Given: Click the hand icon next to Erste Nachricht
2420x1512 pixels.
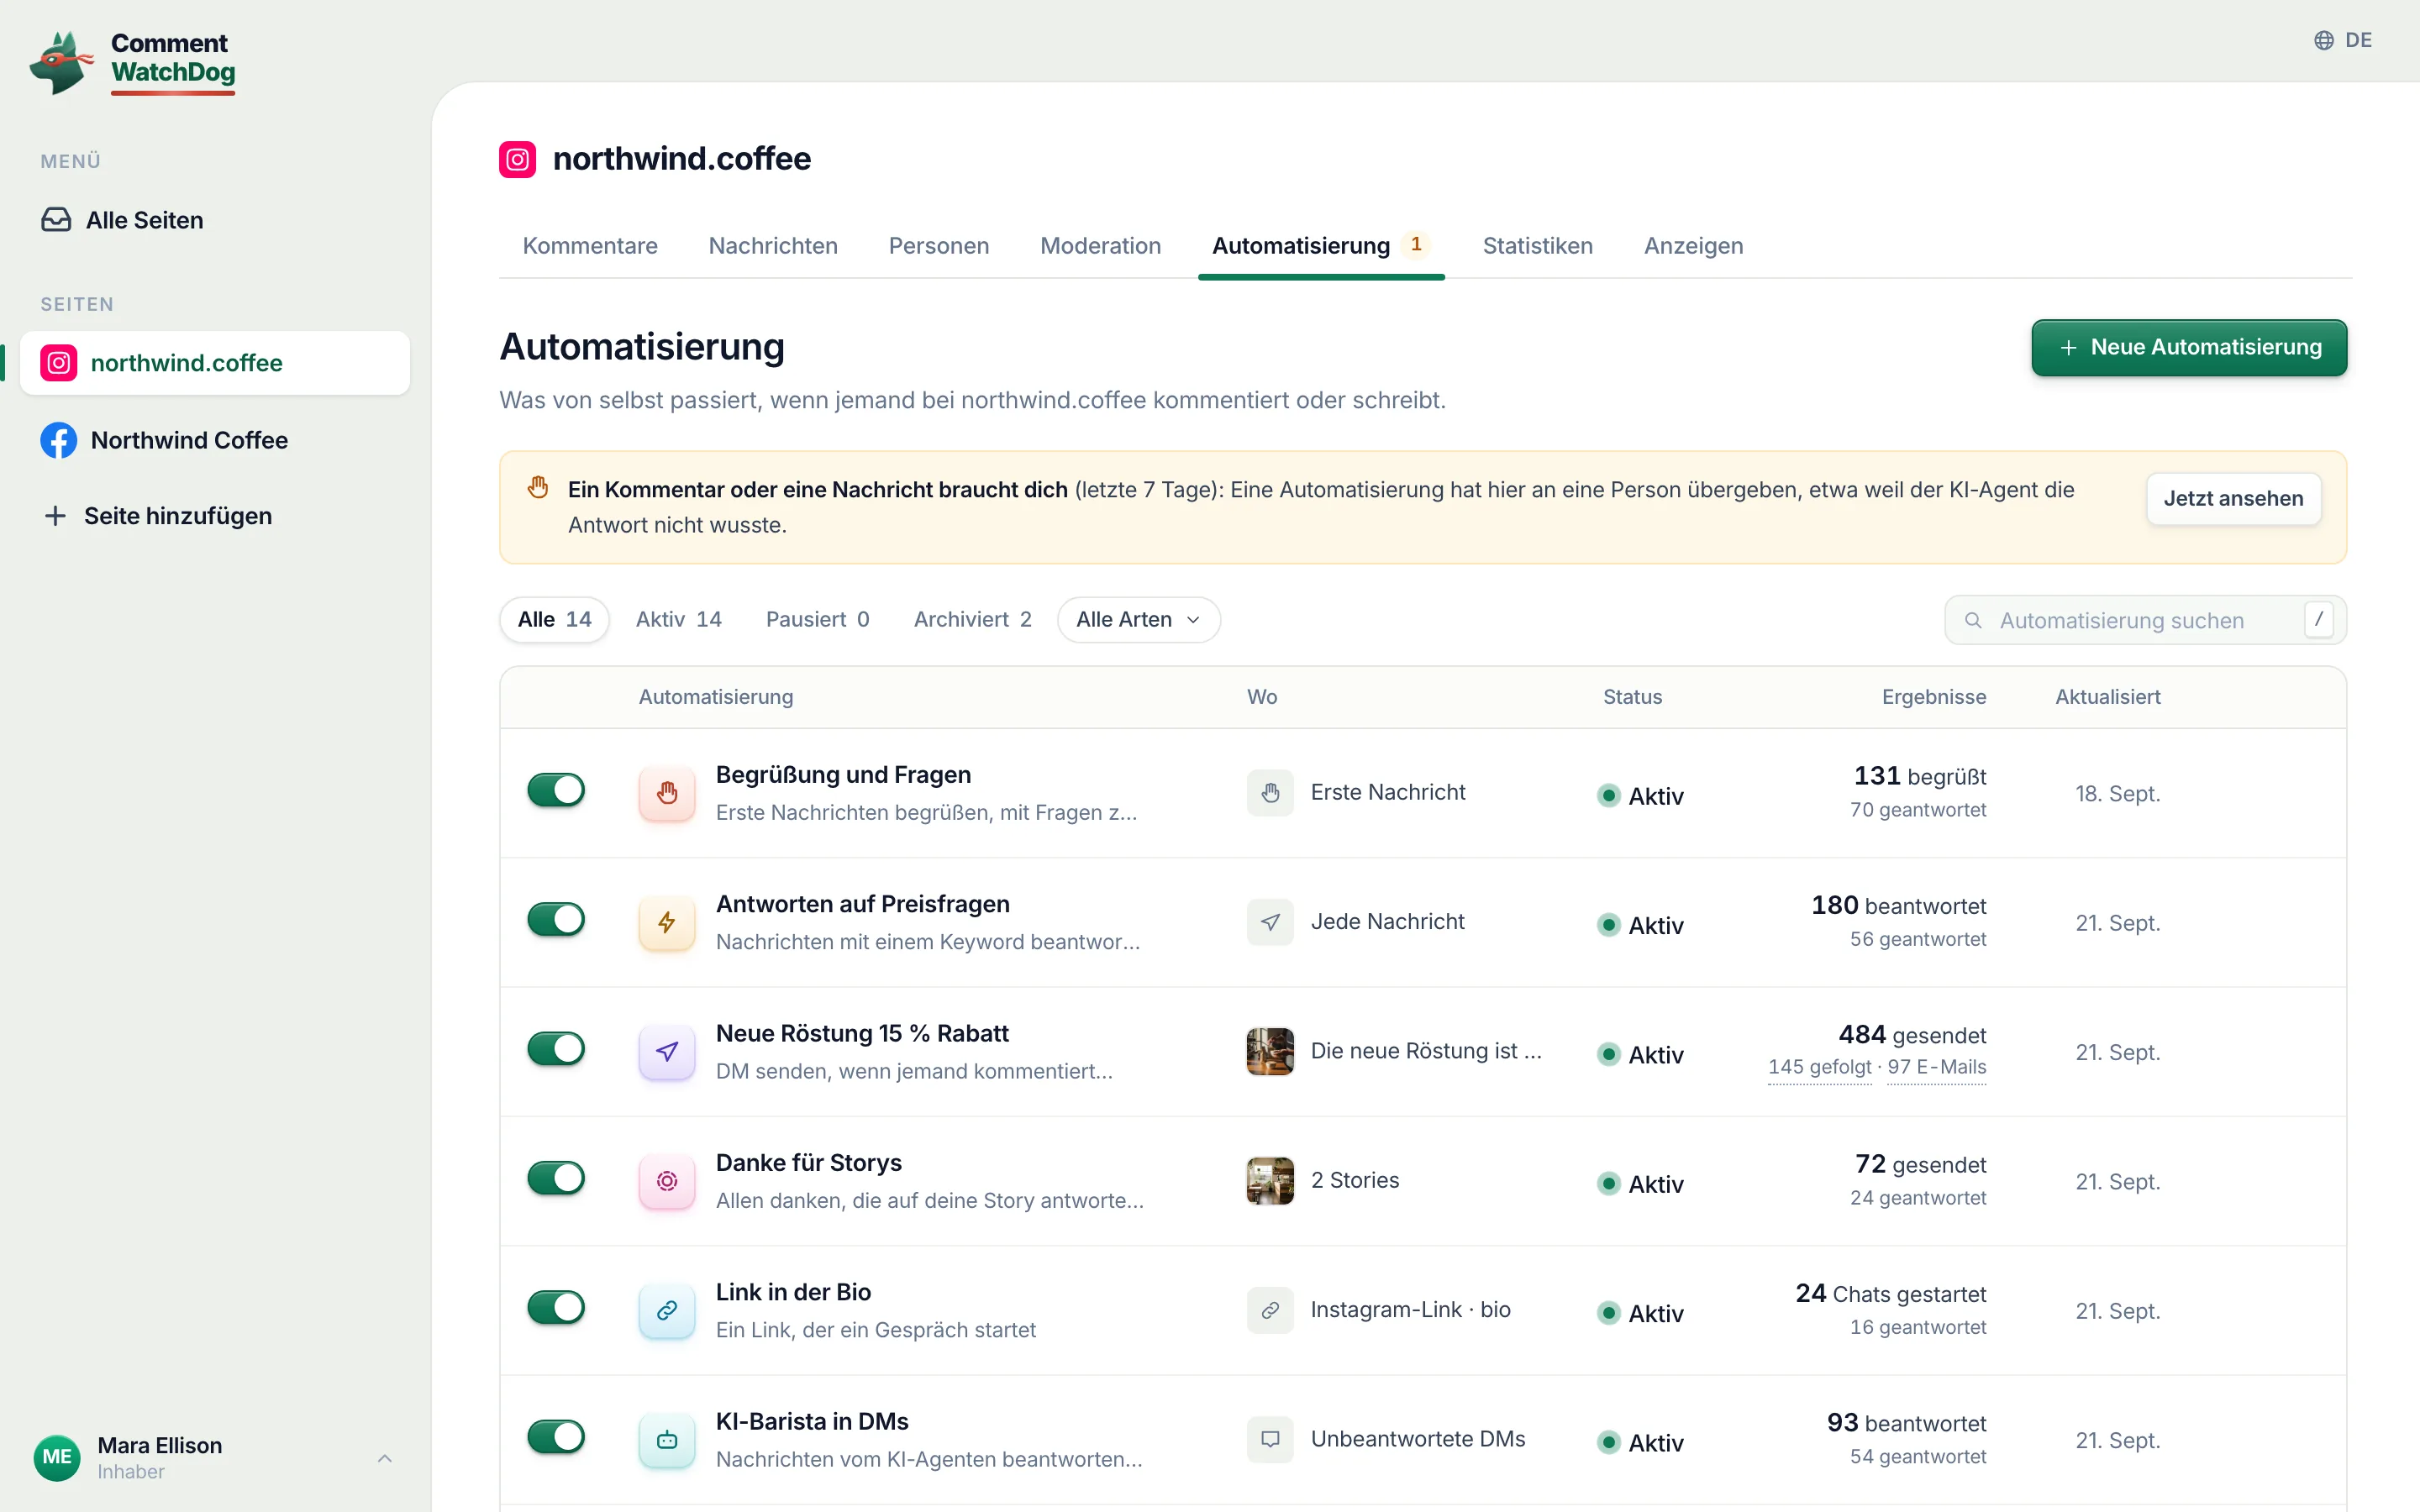Looking at the screenshot, I should pos(1270,793).
